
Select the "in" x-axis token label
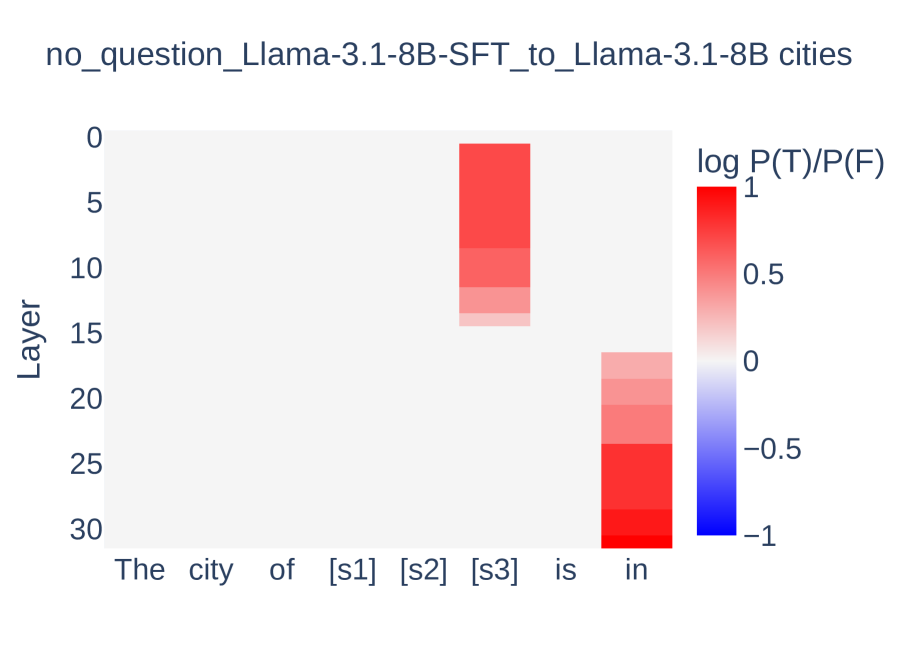point(636,570)
